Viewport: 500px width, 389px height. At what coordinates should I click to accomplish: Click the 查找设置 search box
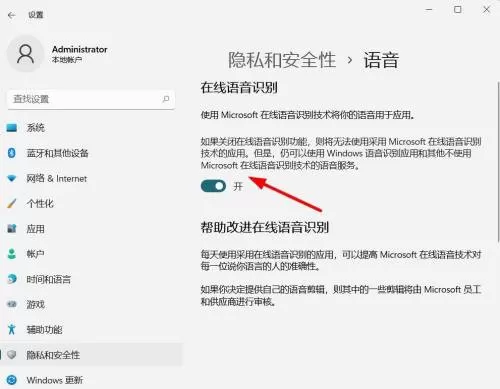click(x=91, y=99)
